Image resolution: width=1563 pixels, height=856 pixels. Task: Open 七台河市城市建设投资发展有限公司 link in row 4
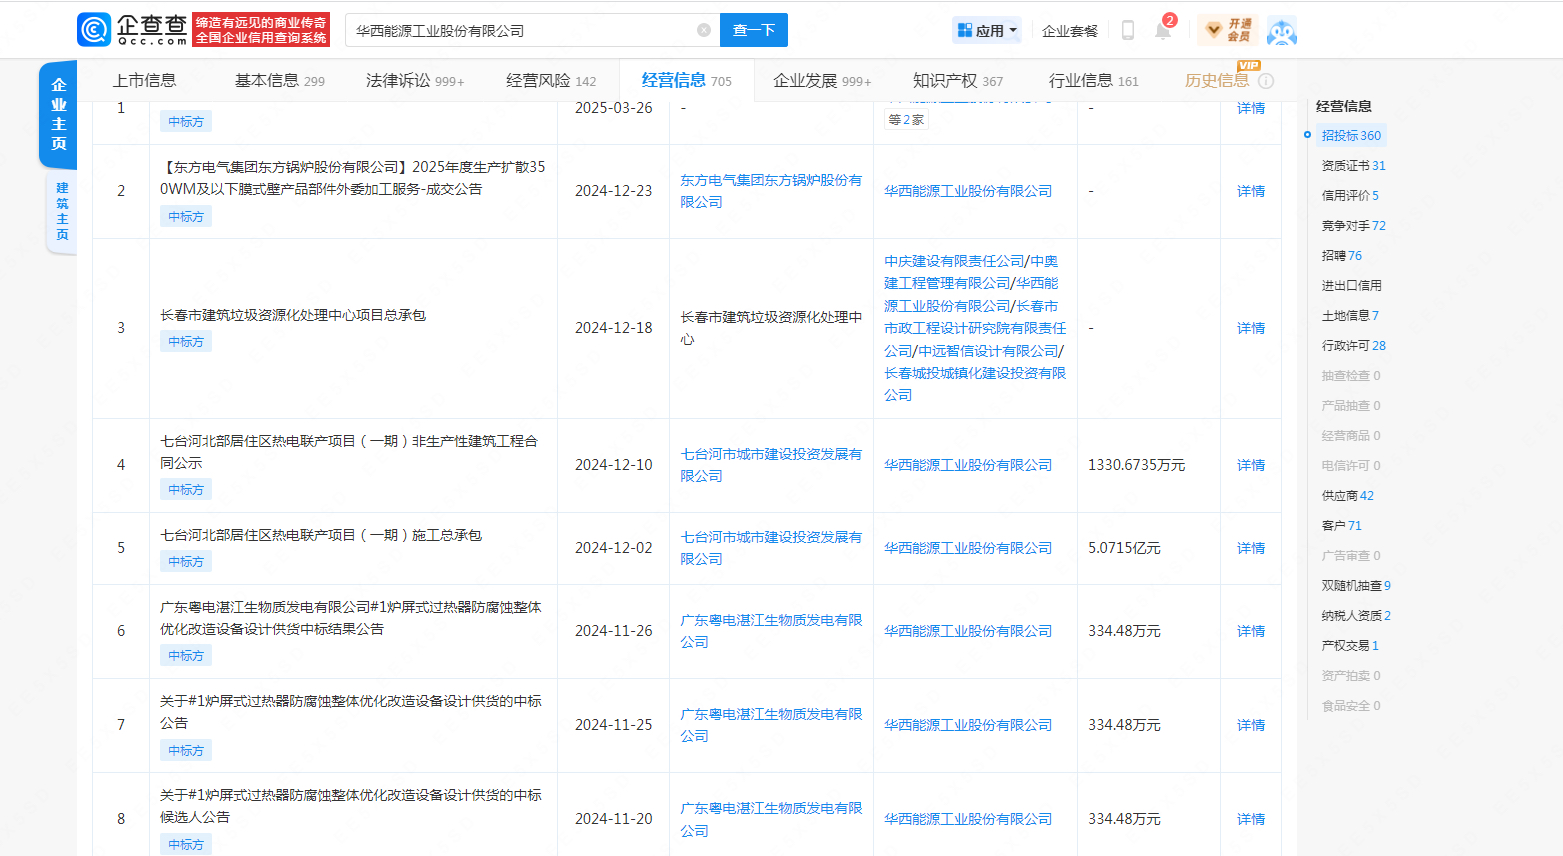pyautogui.click(x=771, y=465)
